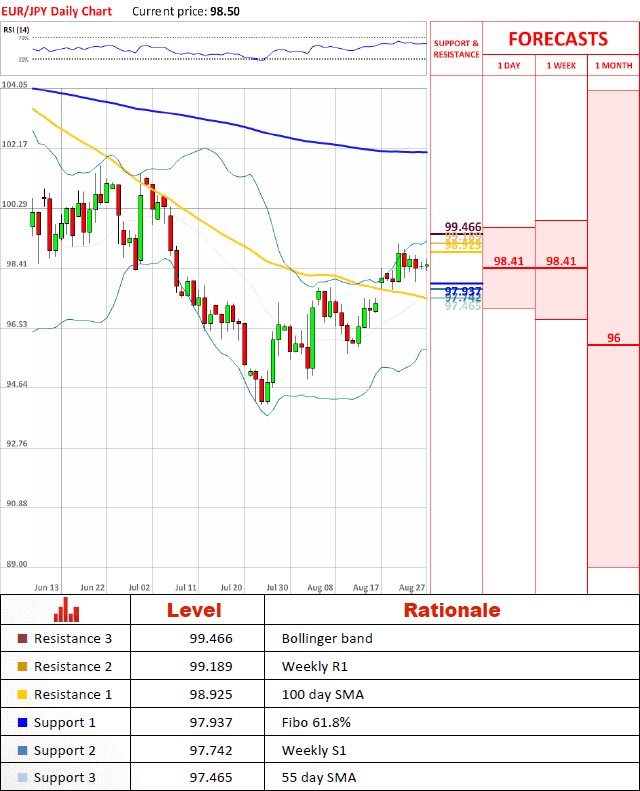Click the Current price 98.50 text

coord(189,10)
